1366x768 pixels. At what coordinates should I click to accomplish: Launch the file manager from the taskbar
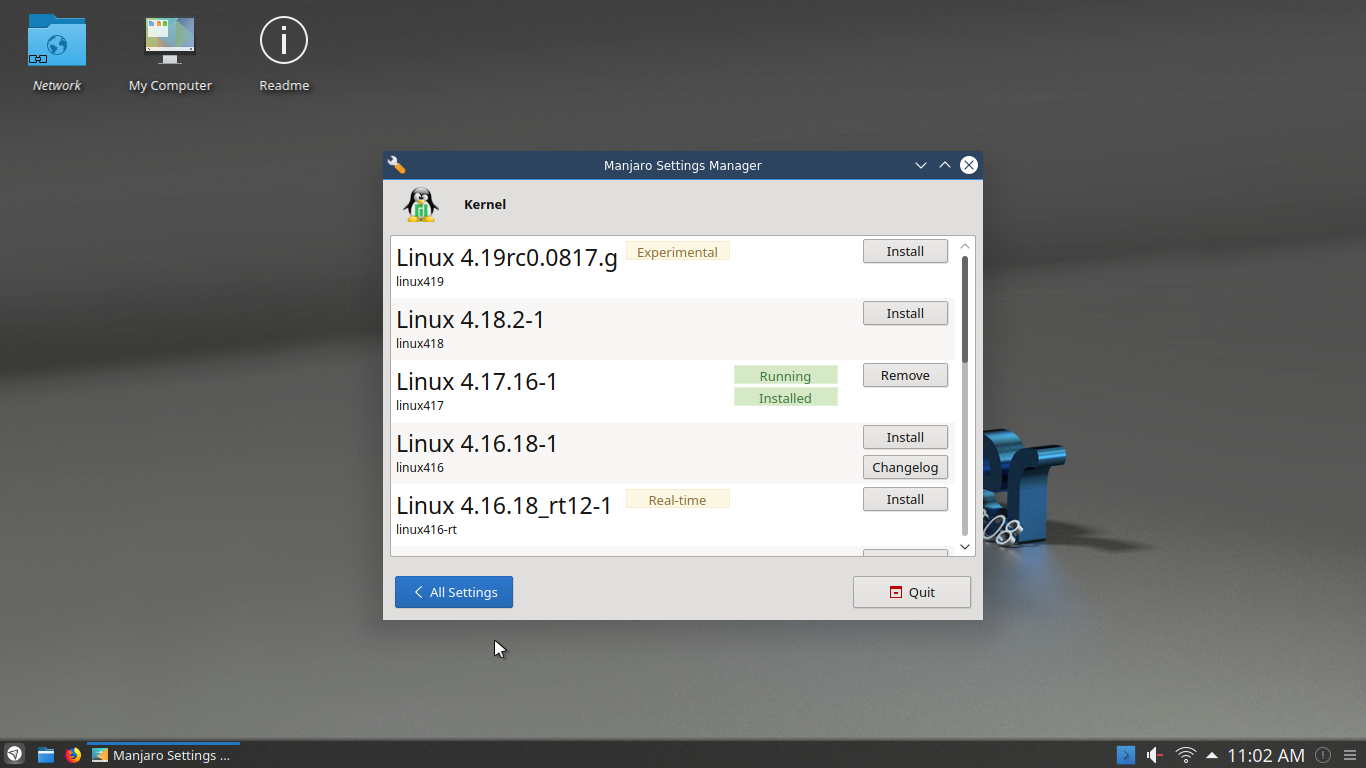[x=45, y=755]
